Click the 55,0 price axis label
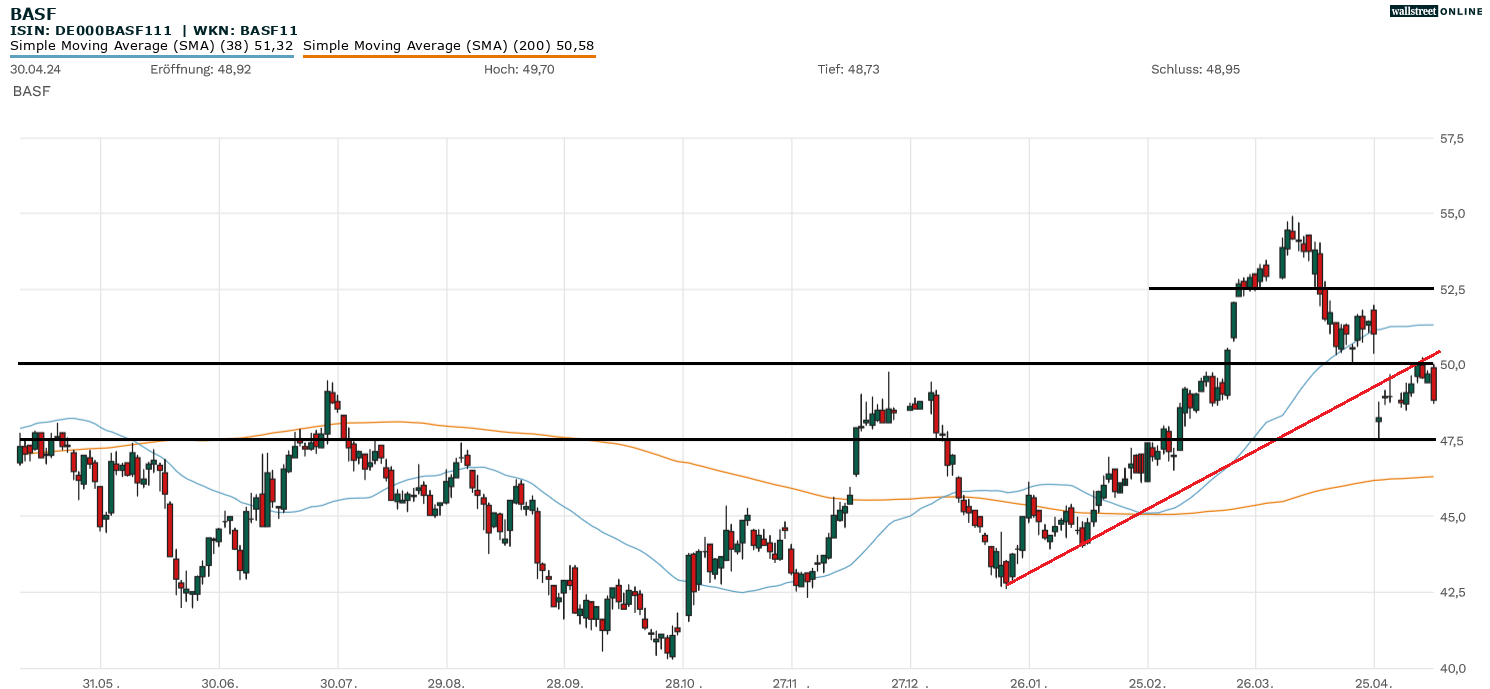 pos(1452,214)
